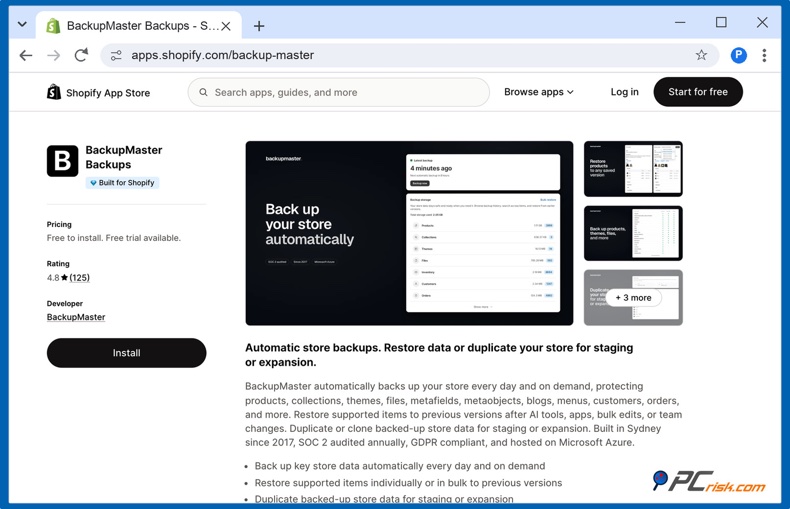Click the BackupMaster B app icon
The width and height of the screenshot is (790, 509).
(62, 161)
